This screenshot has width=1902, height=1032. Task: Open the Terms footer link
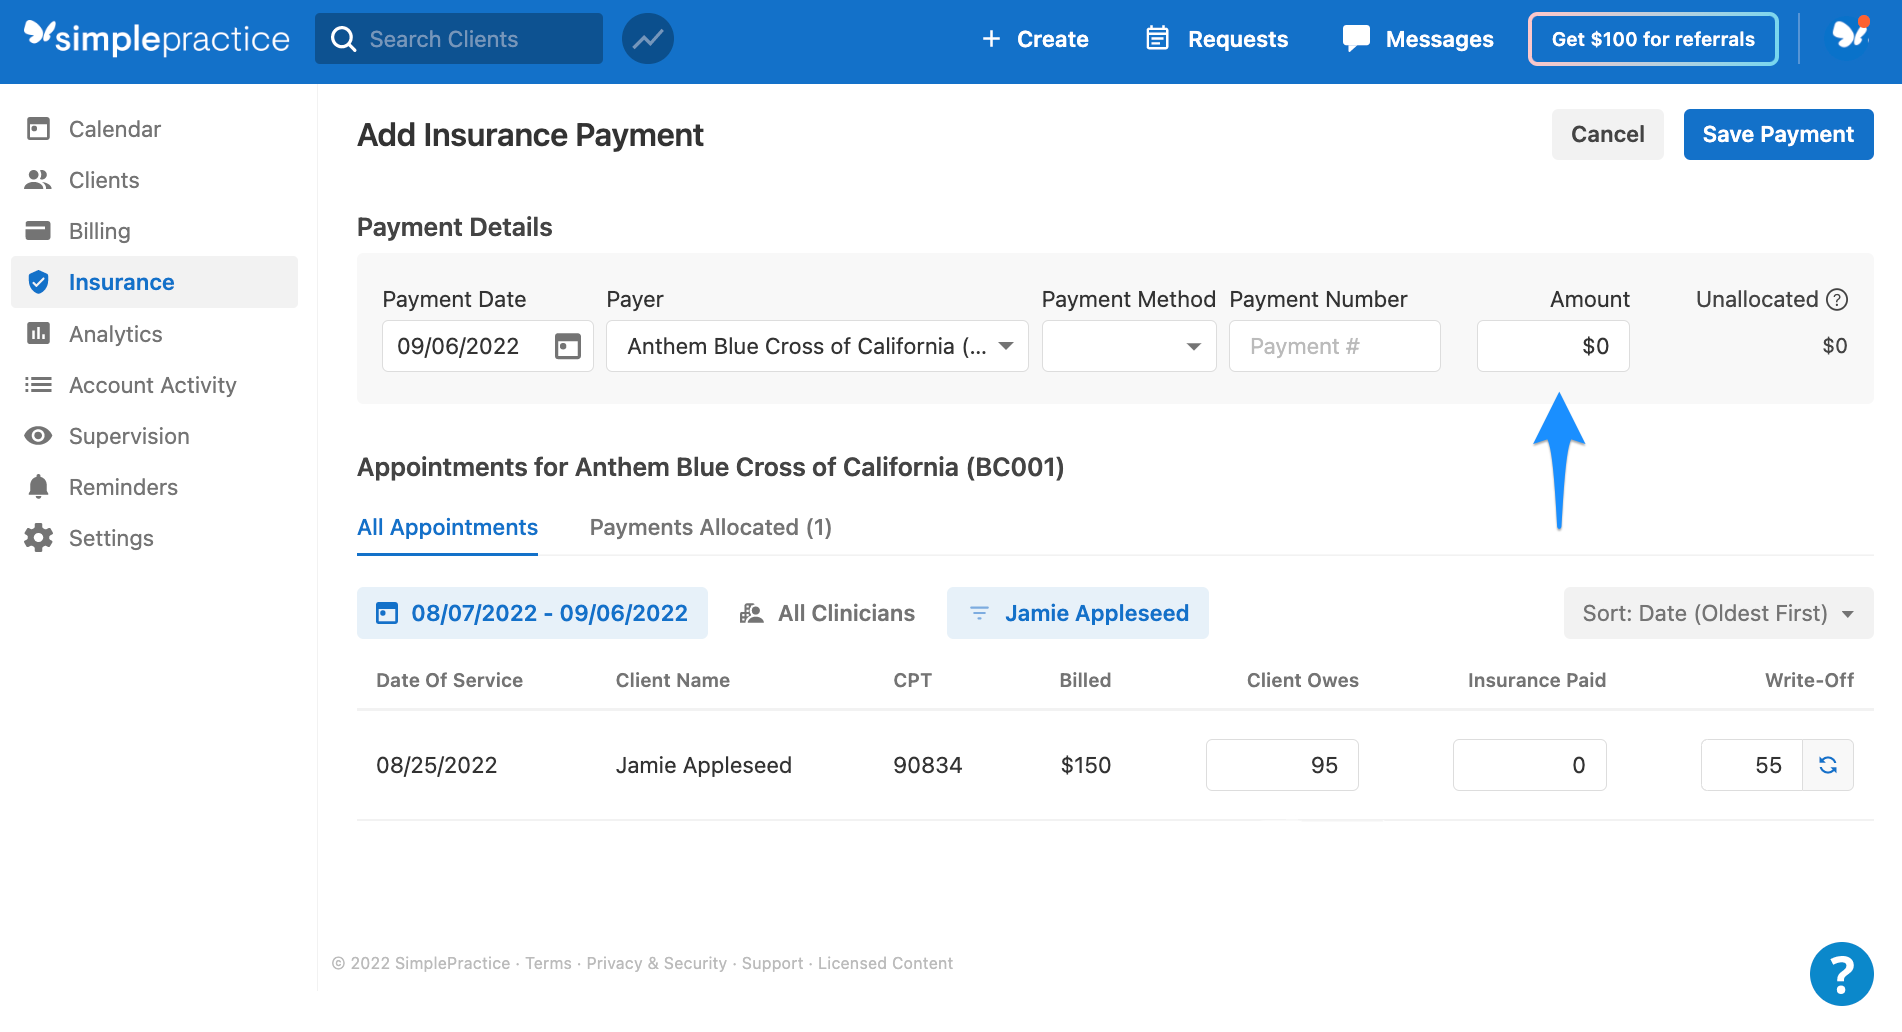pos(548,963)
